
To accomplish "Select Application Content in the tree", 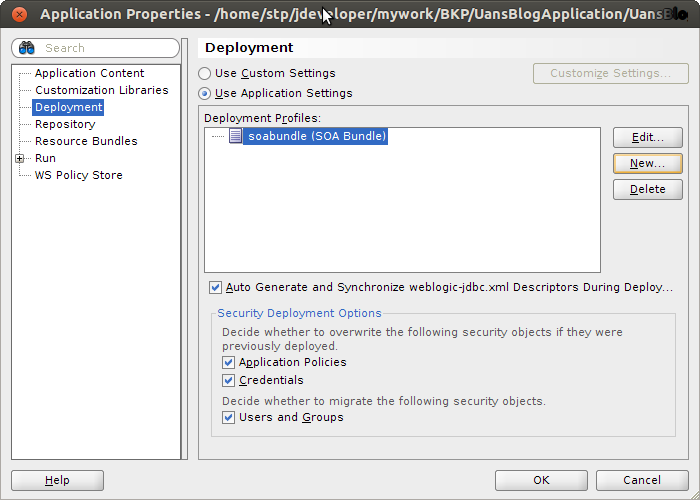I will coord(89,73).
